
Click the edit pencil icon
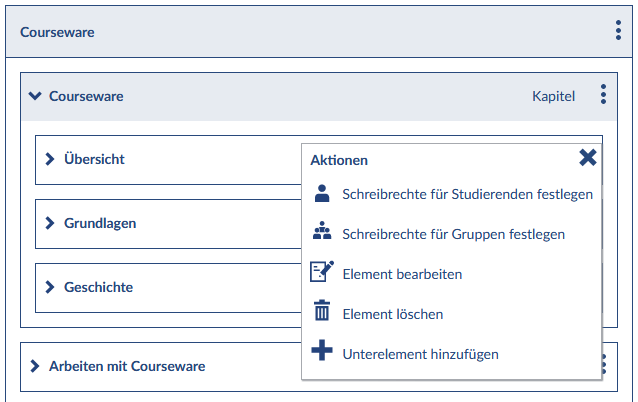(x=322, y=272)
